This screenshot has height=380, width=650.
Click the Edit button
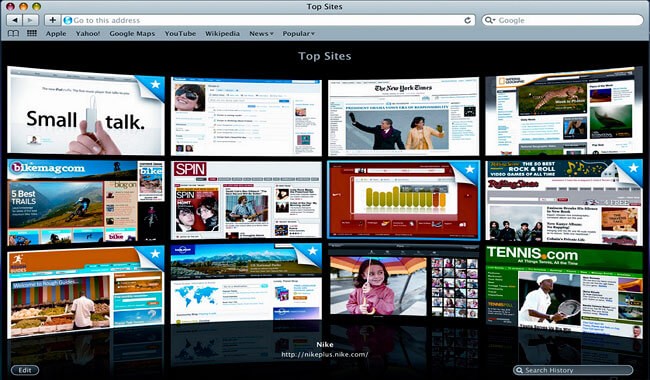[25, 370]
